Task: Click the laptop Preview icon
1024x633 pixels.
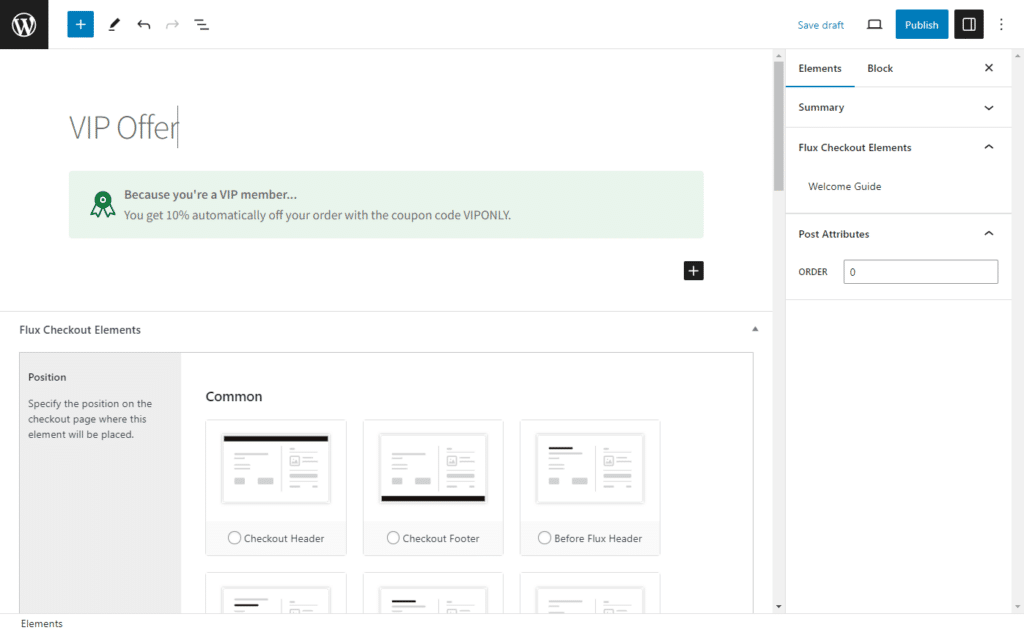Action: pos(874,25)
